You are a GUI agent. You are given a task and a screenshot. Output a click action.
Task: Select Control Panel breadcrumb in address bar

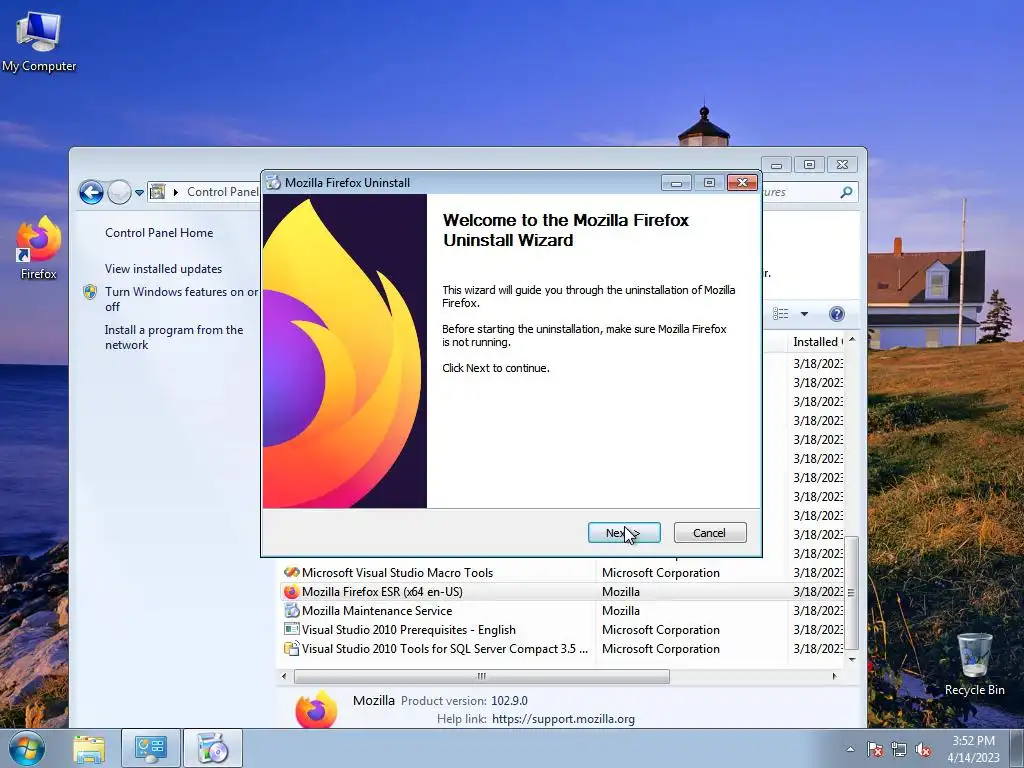tap(222, 191)
